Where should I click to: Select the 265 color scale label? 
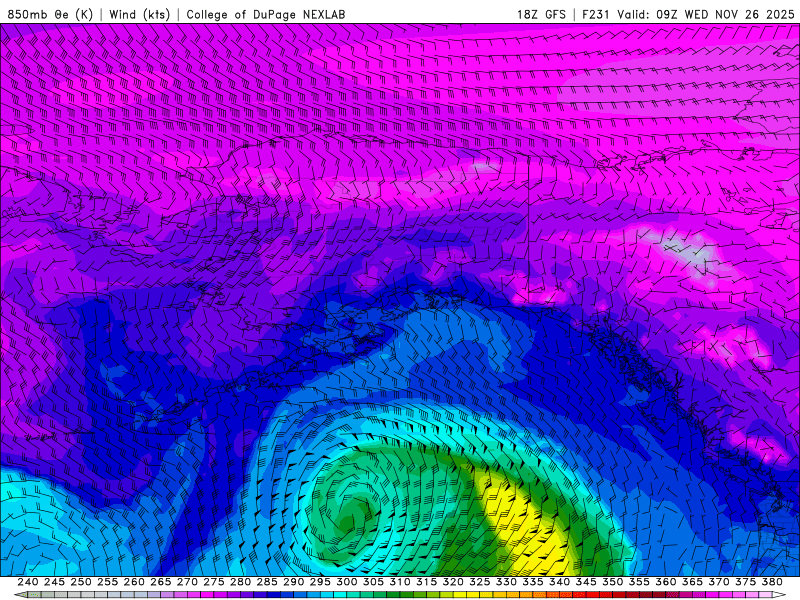tap(161, 582)
